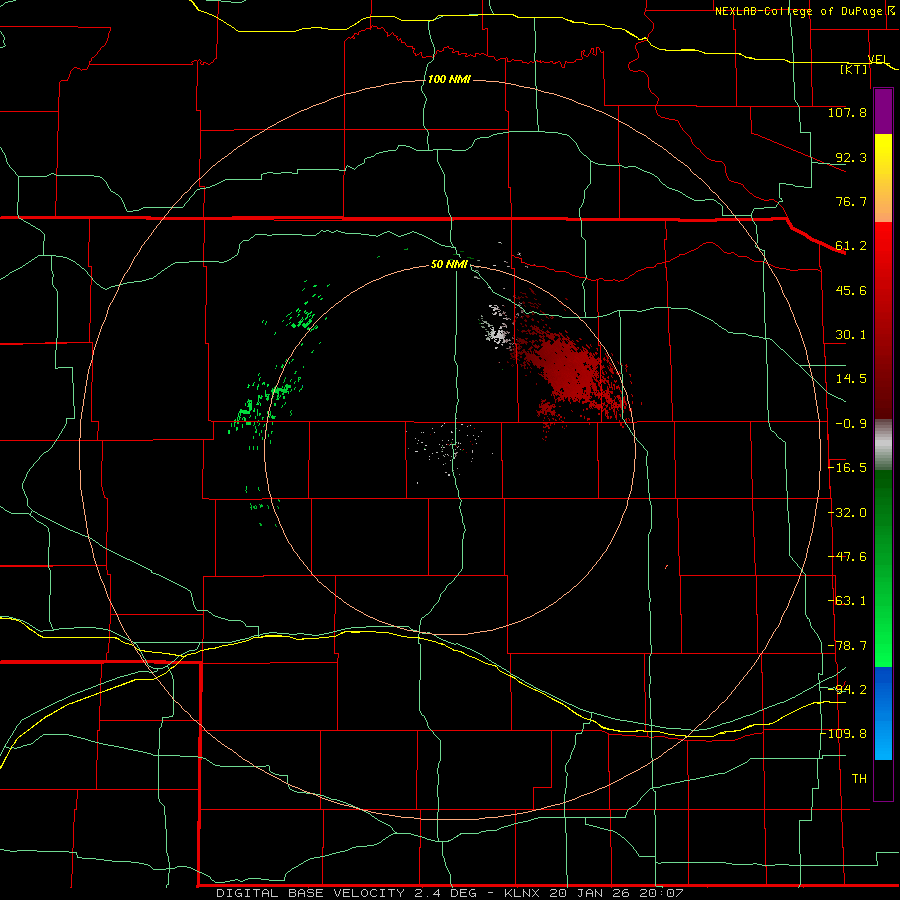The image size is (900, 900).
Task: Click the -16.5 velocity scale value
Action: [x=848, y=468]
